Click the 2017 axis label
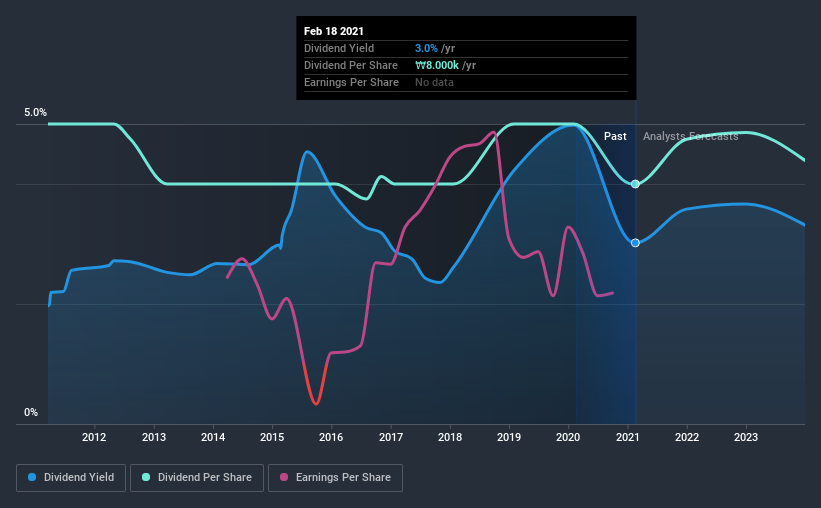Viewport: 821px width, 508px height. [x=391, y=437]
